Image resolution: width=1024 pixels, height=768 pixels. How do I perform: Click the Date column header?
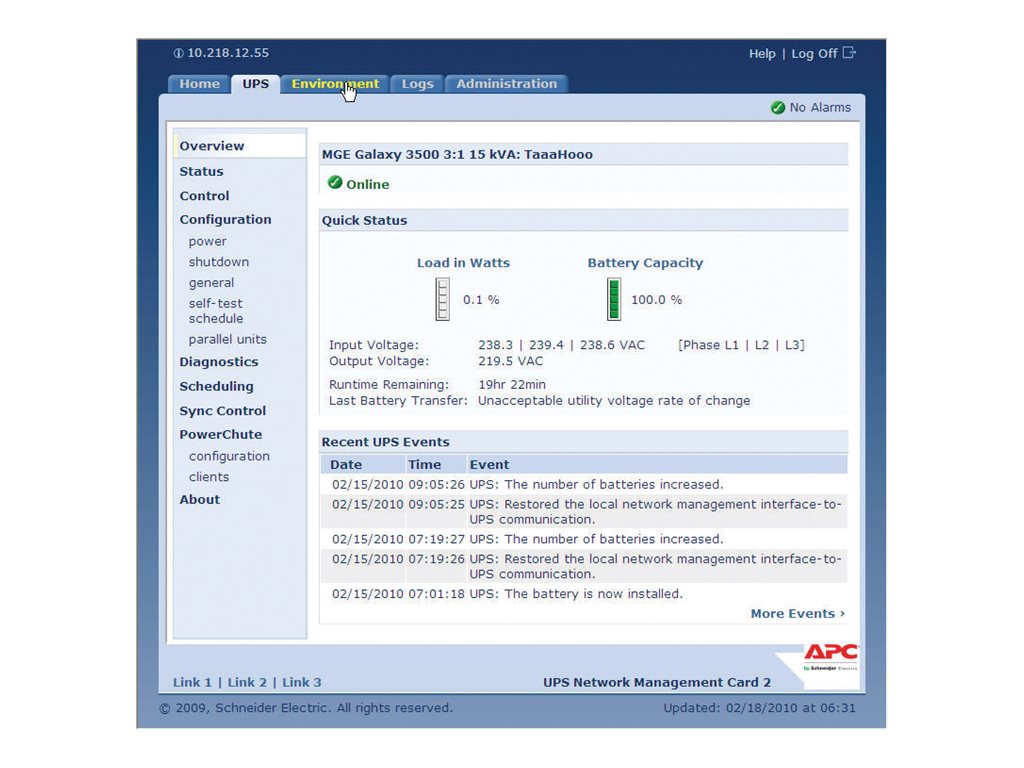346,465
